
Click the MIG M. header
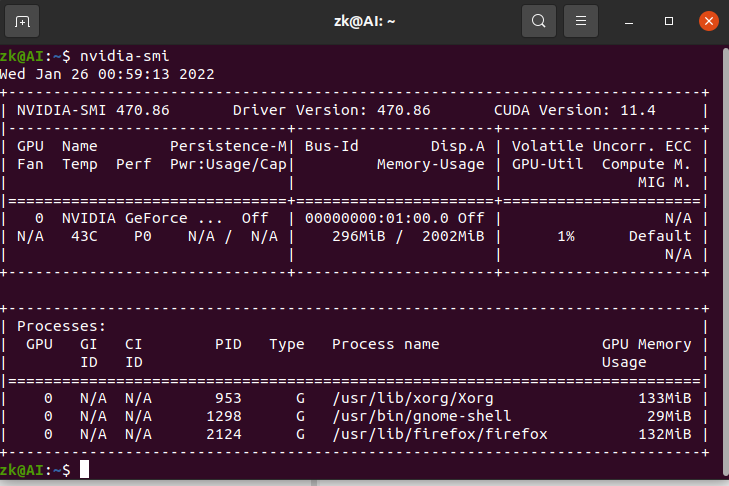click(664, 182)
